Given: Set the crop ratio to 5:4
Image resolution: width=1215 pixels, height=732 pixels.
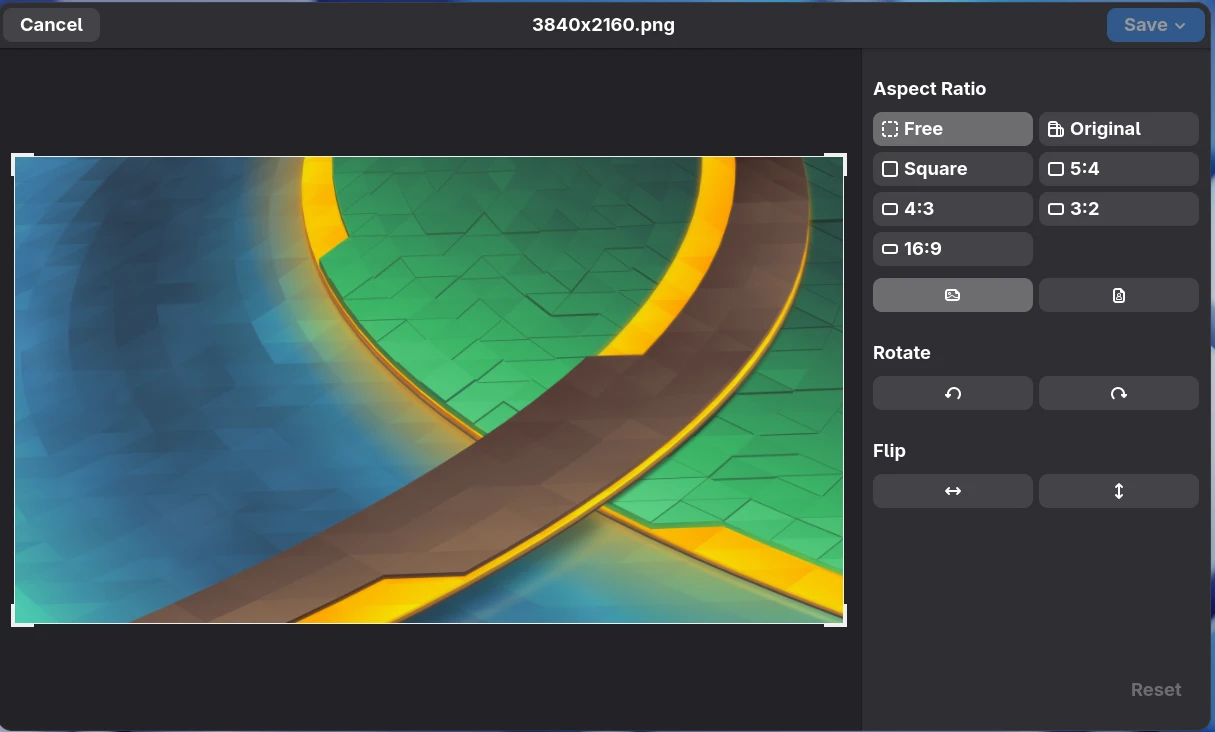Looking at the screenshot, I should coord(1119,169).
